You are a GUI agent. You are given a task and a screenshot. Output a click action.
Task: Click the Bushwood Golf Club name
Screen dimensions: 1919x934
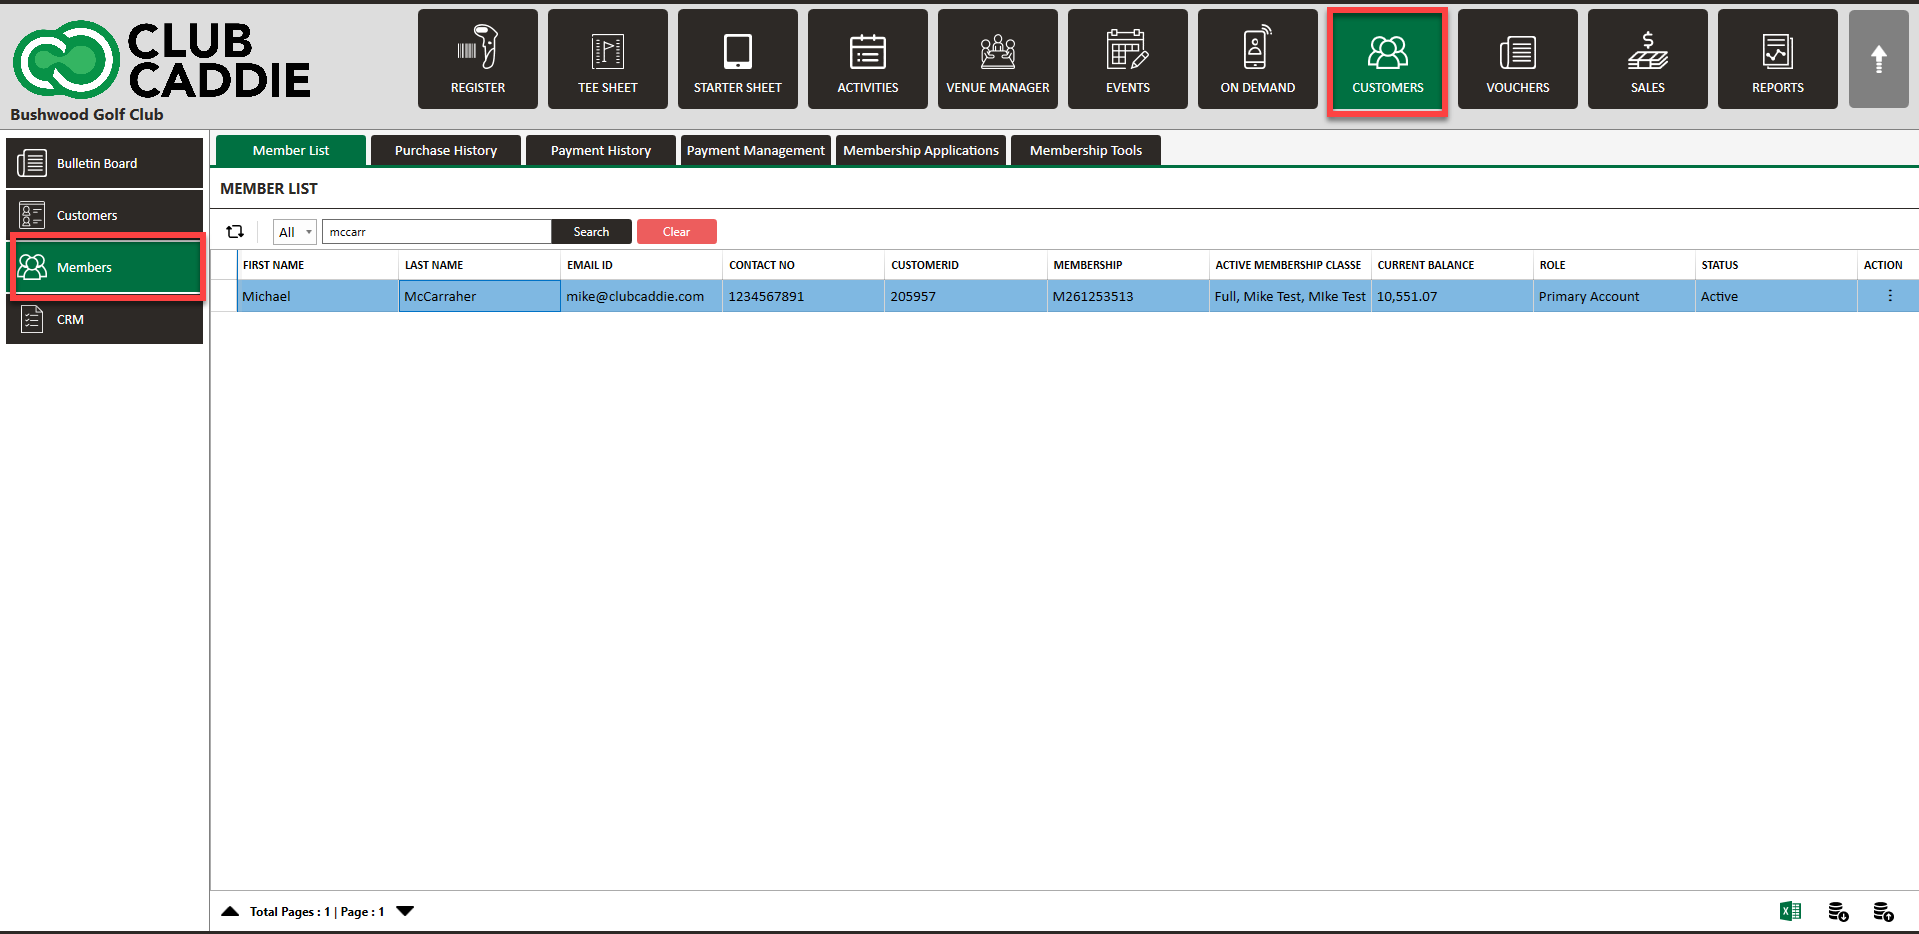[87, 114]
